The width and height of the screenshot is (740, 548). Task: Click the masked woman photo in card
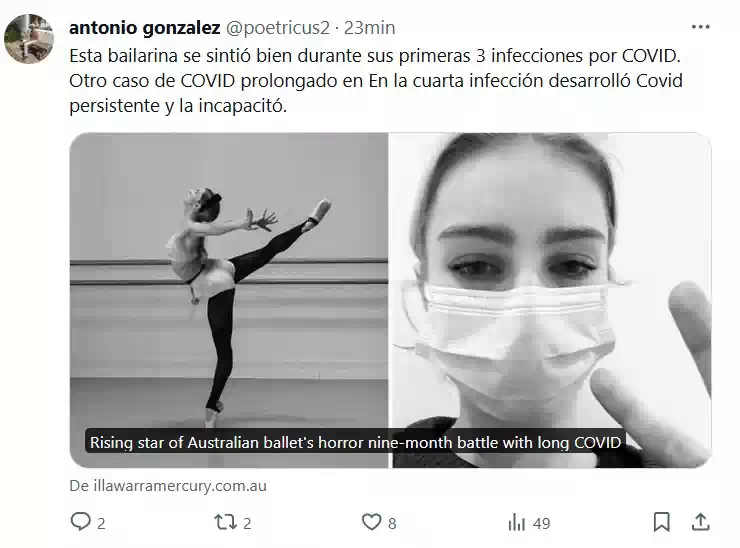[550, 300]
